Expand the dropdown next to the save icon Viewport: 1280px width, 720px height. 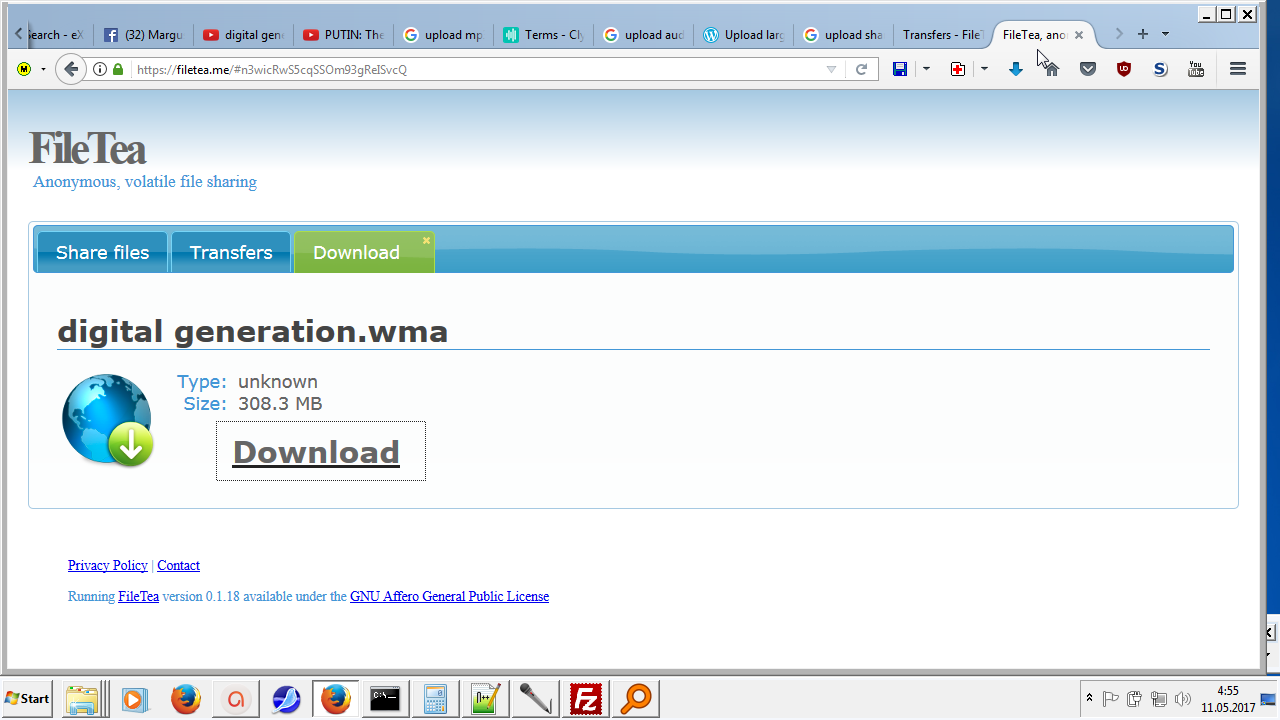tap(926, 69)
